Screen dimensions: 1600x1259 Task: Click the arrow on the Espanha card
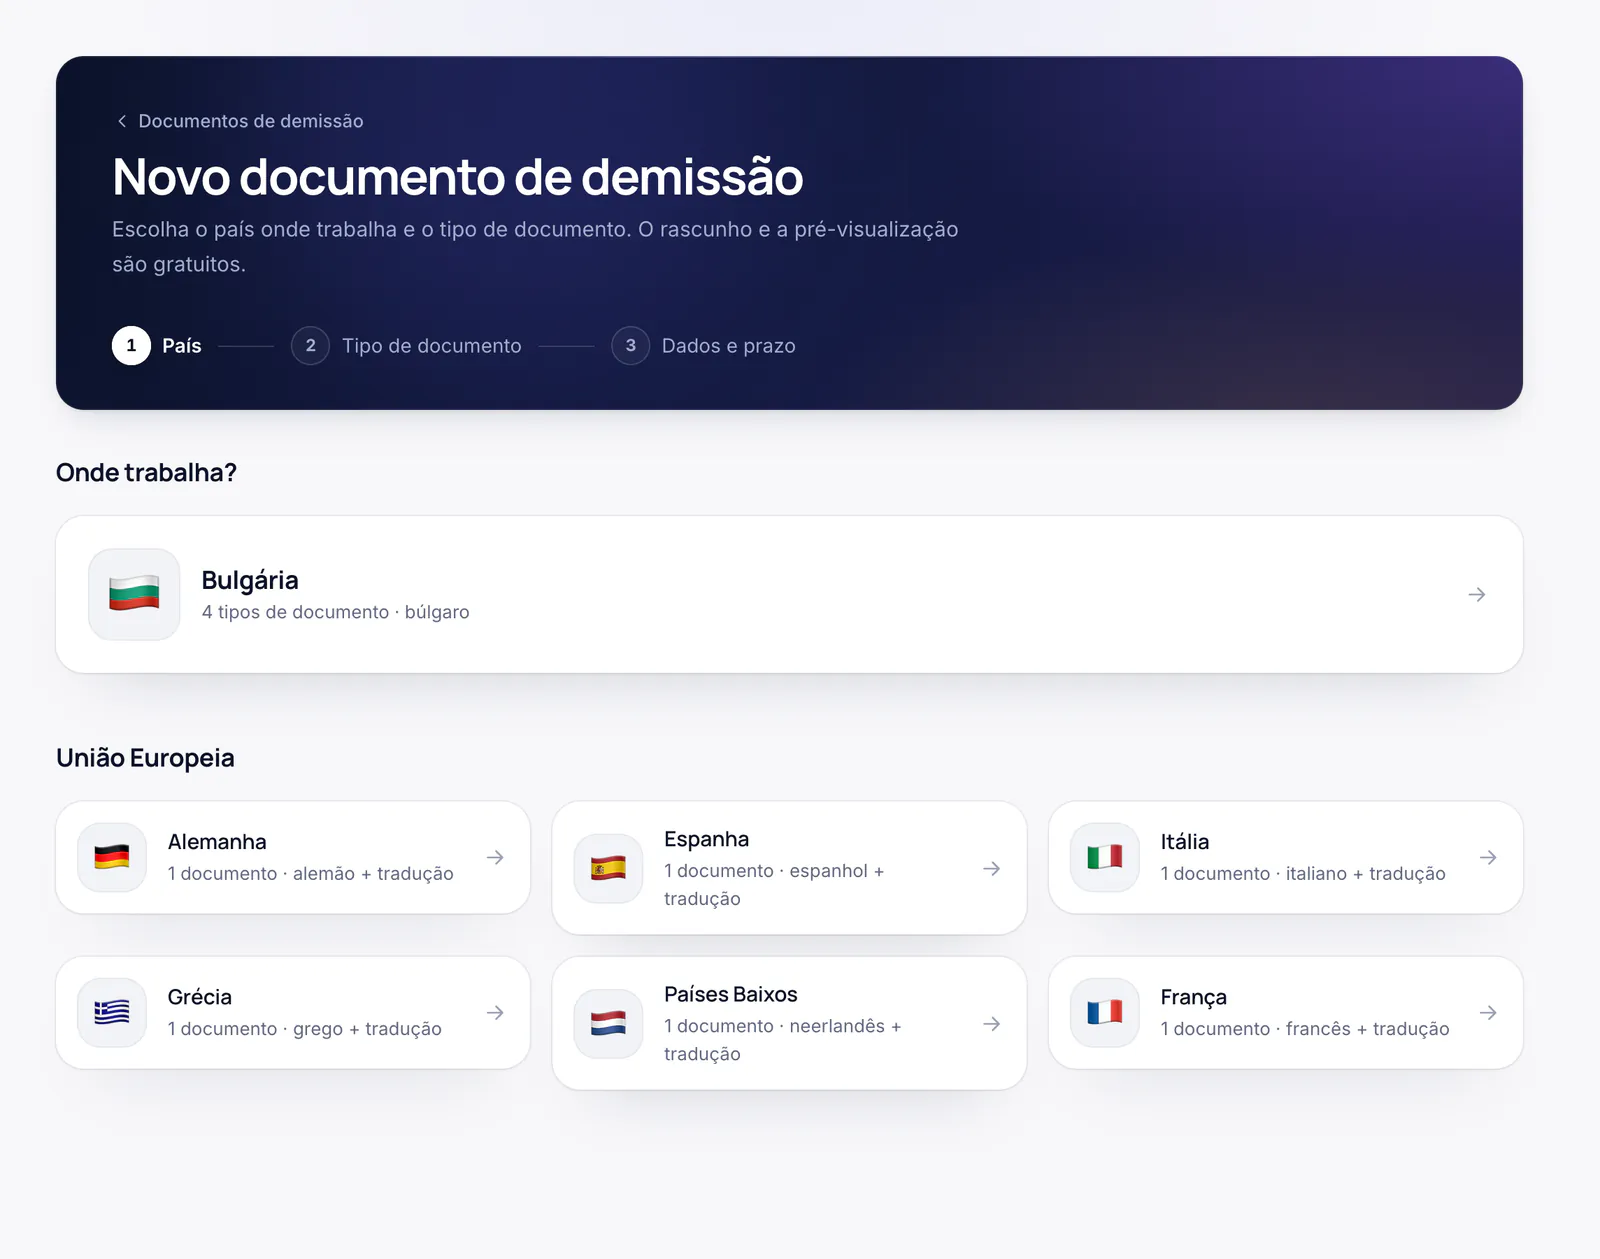coord(991,868)
